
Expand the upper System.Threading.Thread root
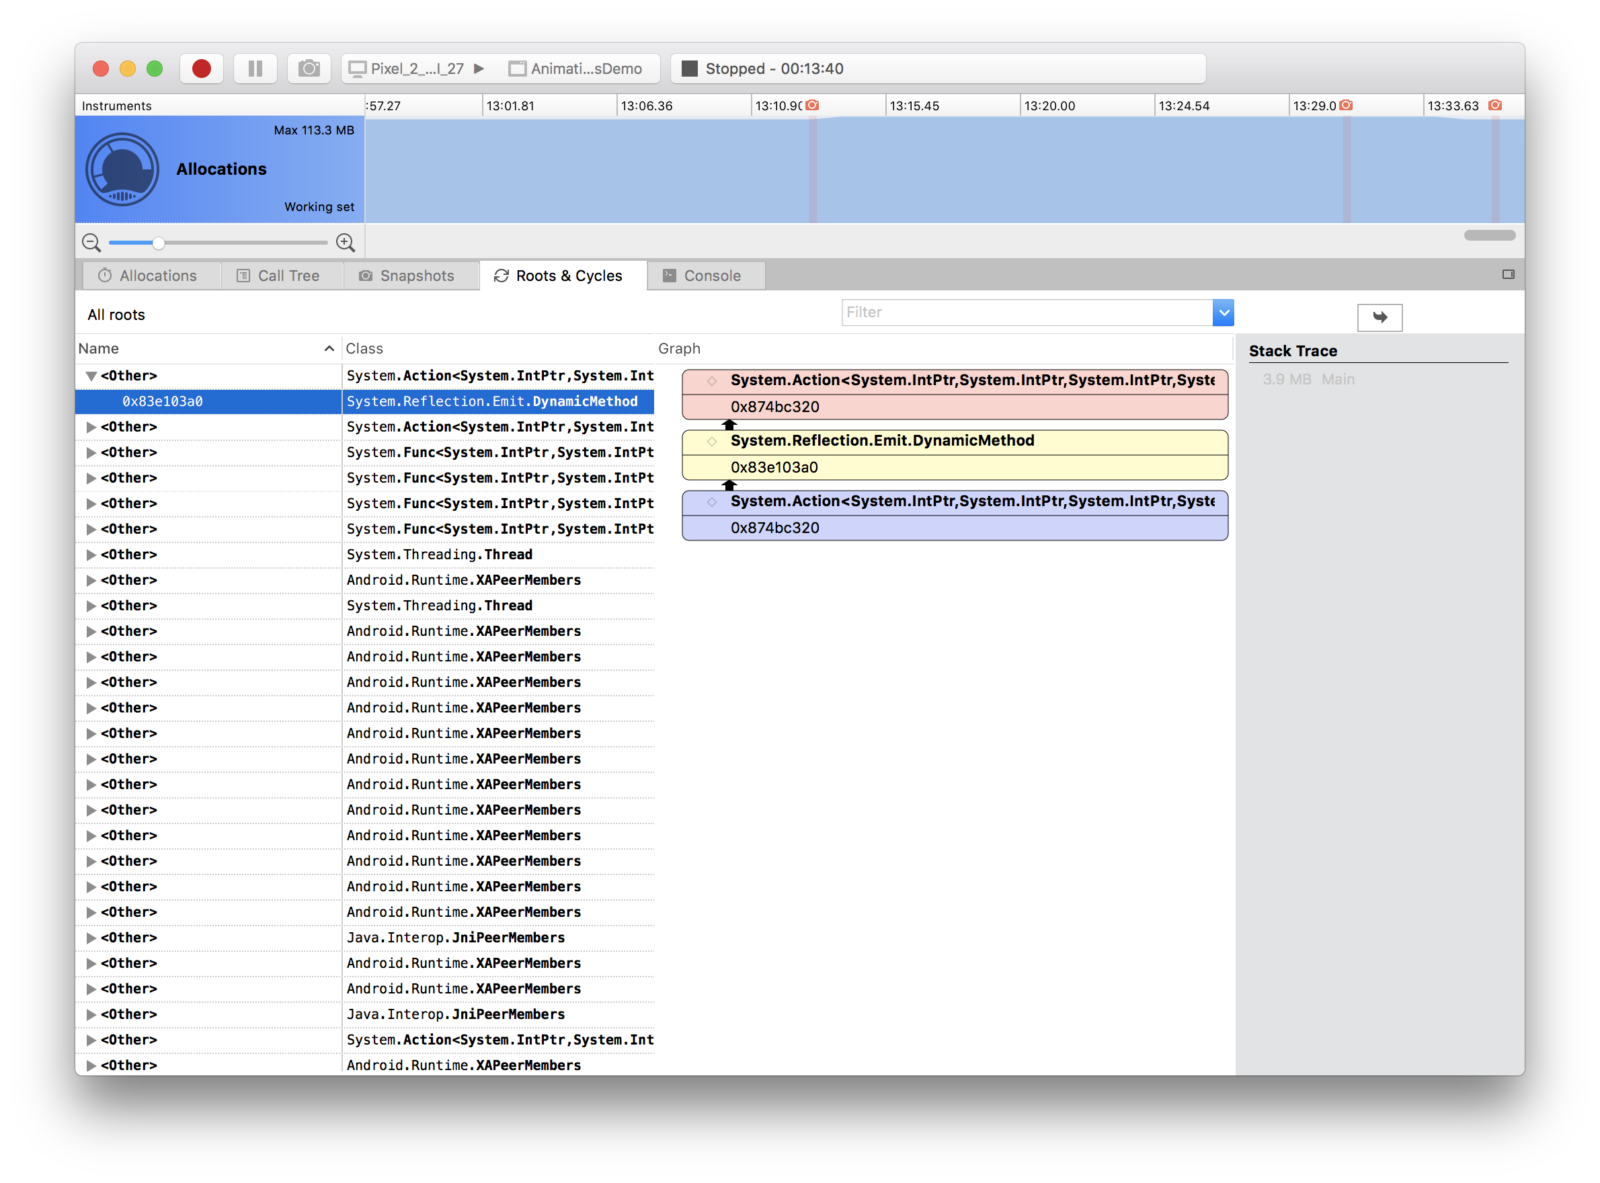coord(91,555)
